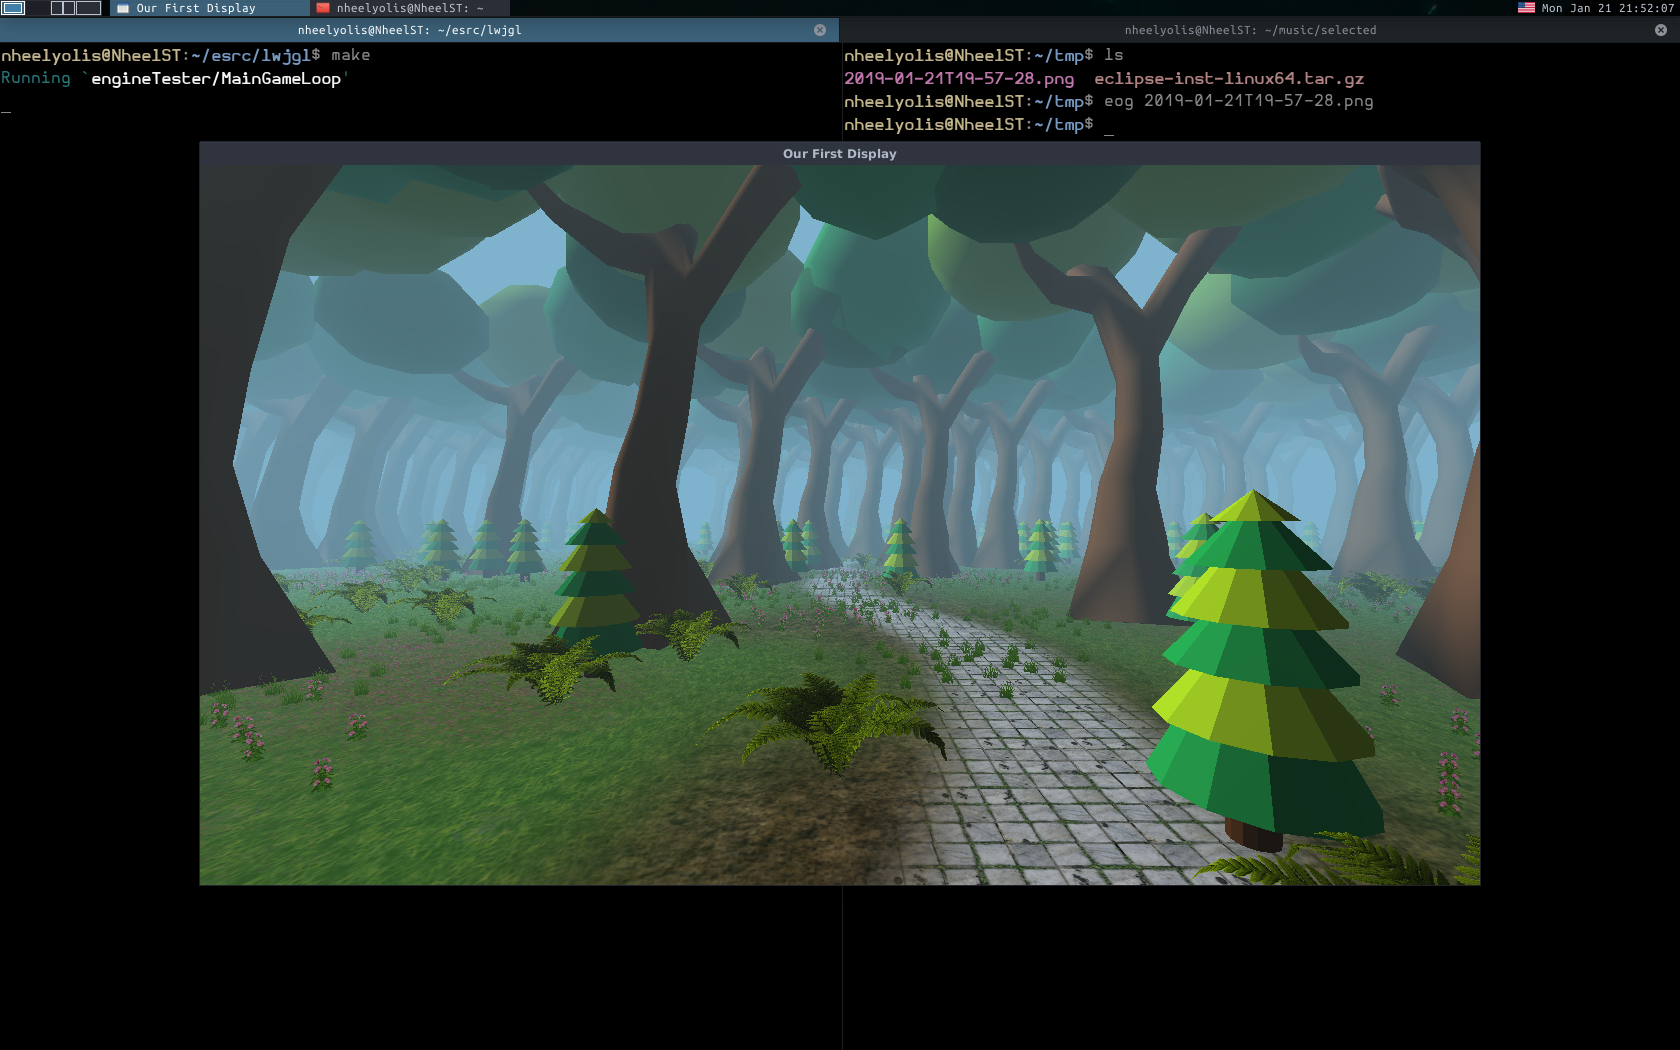The image size is (1680, 1050).
Task: Select the split-pane workspace indicator
Action: click(63, 8)
